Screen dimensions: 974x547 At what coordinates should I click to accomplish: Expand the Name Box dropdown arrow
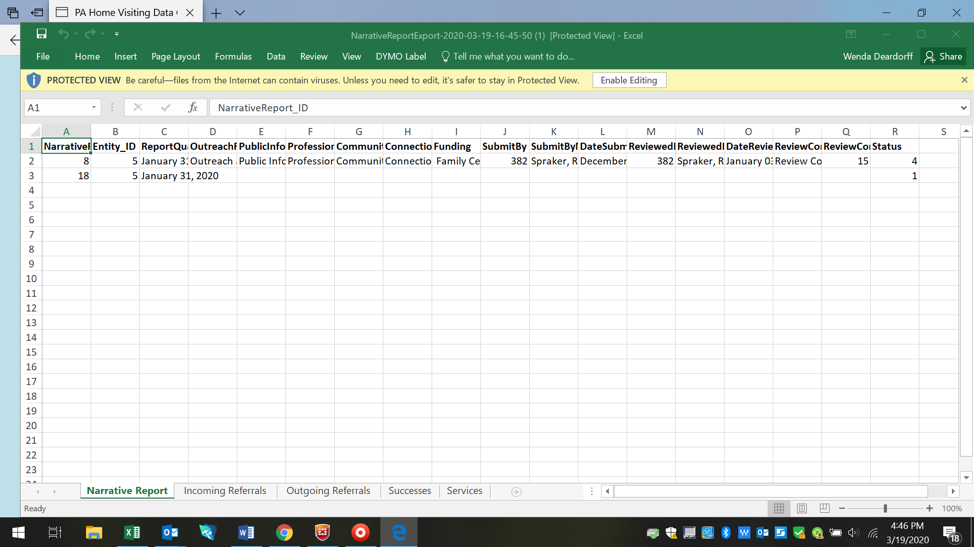coord(94,107)
